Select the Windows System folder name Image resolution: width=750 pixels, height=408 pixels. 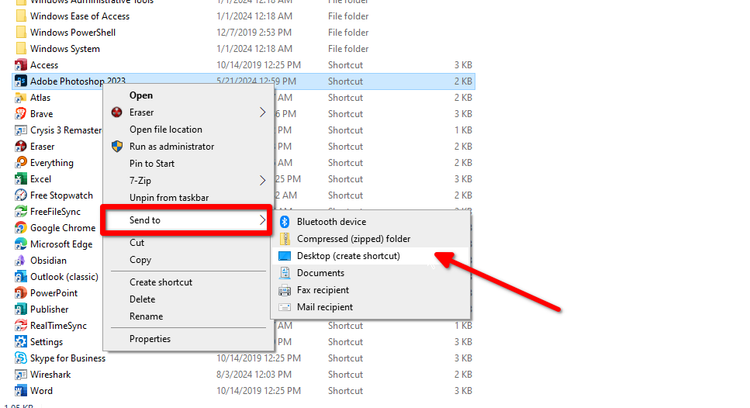point(65,49)
